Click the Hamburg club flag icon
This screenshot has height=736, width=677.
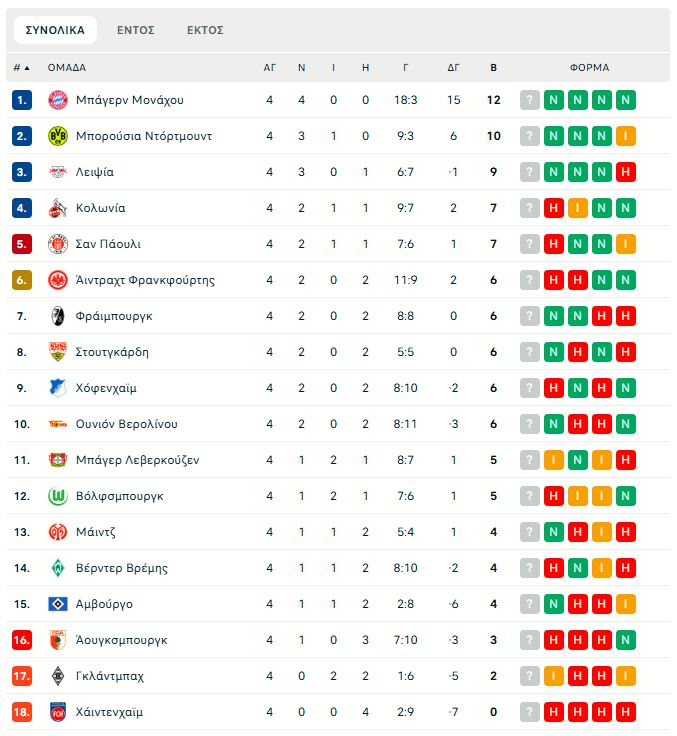pyautogui.click(x=57, y=604)
